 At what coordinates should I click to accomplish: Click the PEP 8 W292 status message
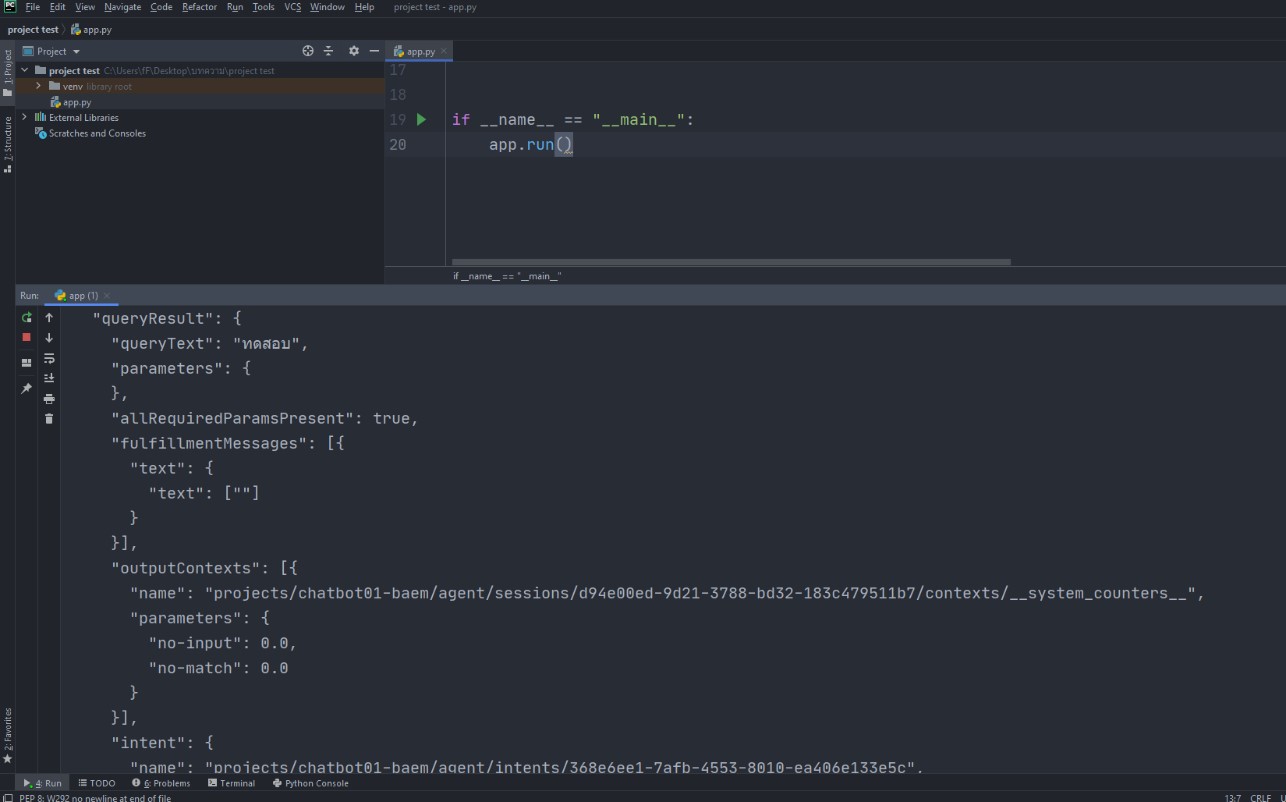(95, 797)
